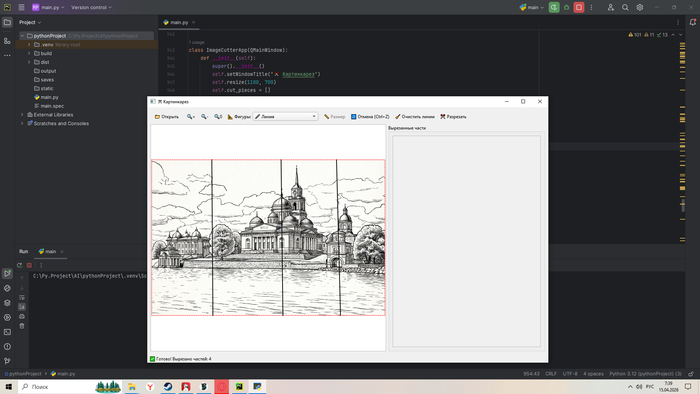Stop the running main program in PyCharm
Viewport: 700px width, 394px height.
579,7
